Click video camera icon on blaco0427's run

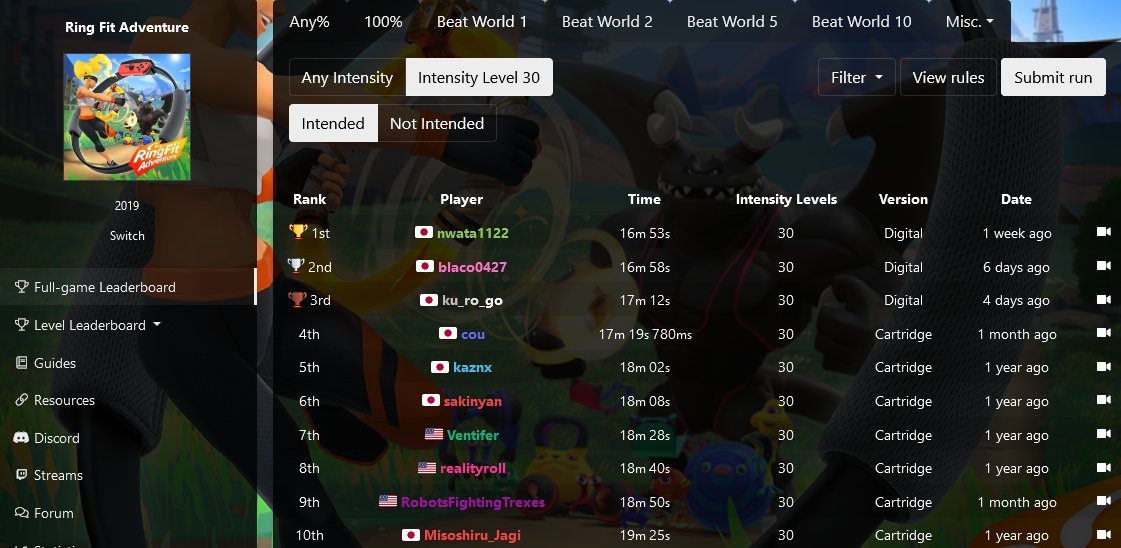click(x=1103, y=266)
